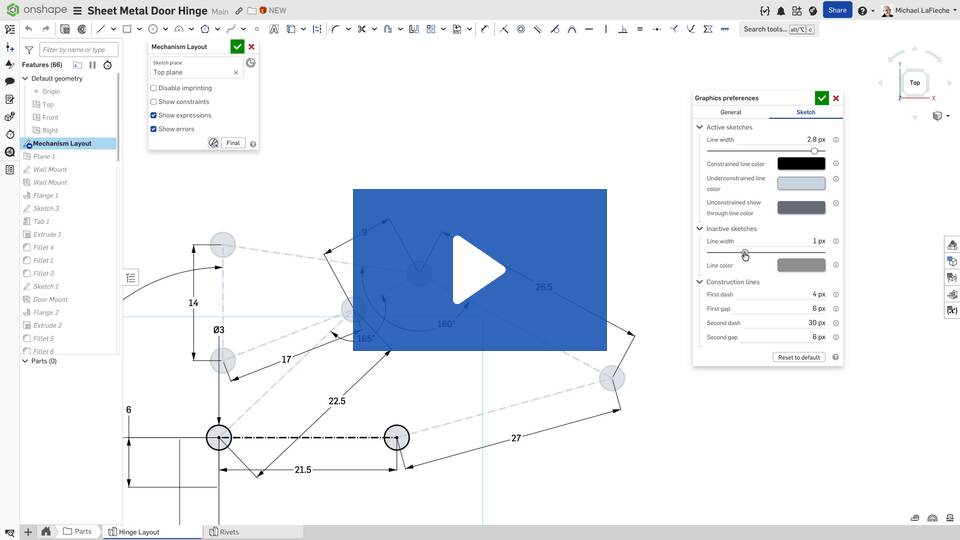Viewport: 960px width, 540px height.
Task: Apply the Horizontal constraint tool
Action: coord(589,29)
